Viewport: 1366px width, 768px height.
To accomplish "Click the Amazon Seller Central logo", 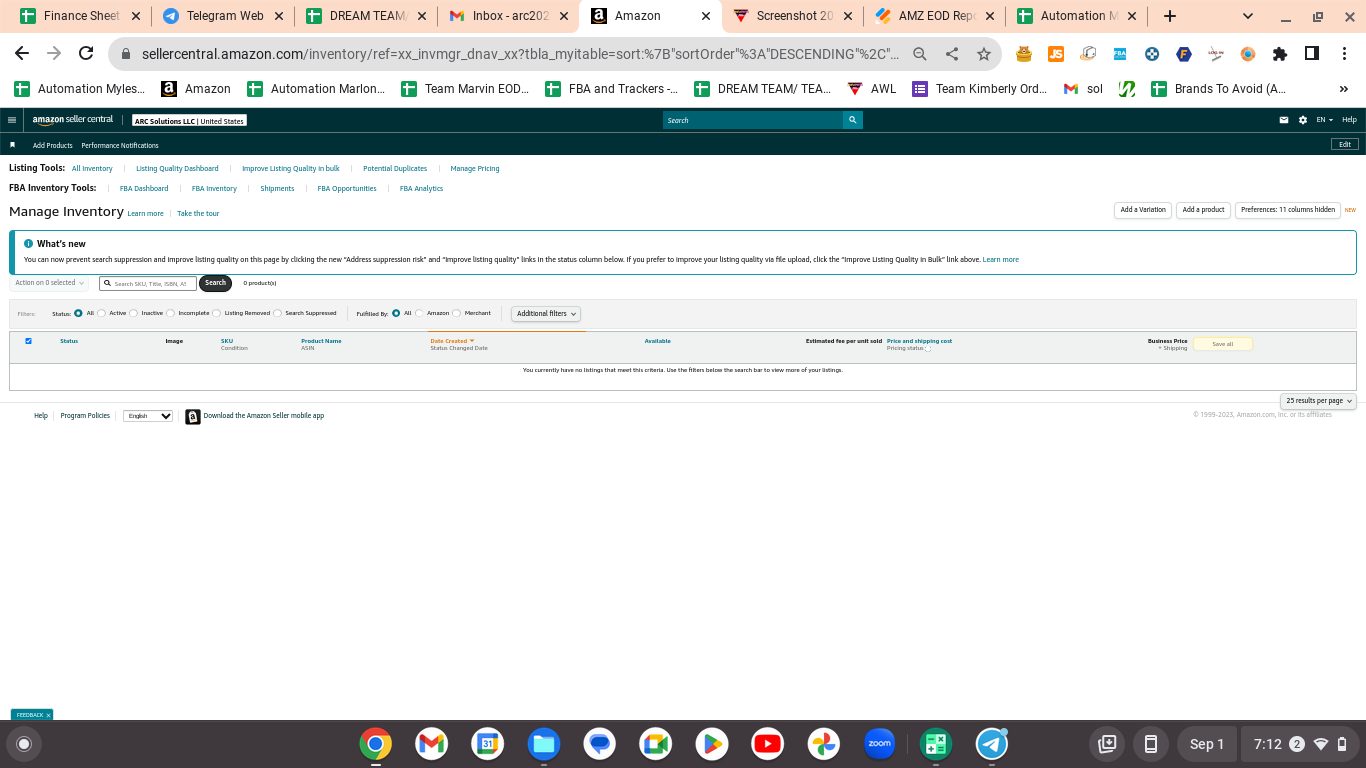I will (x=73, y=120).
